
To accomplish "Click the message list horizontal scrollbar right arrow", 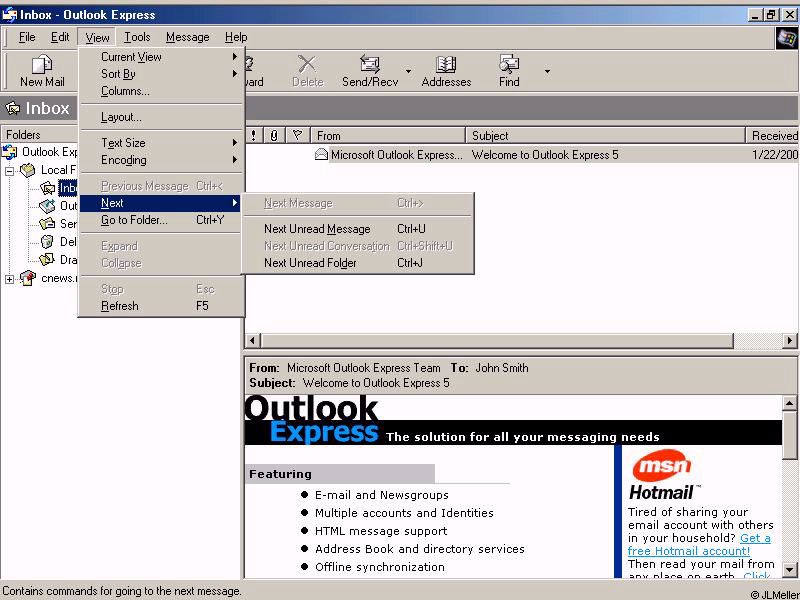I will click(x=789, y=341).
